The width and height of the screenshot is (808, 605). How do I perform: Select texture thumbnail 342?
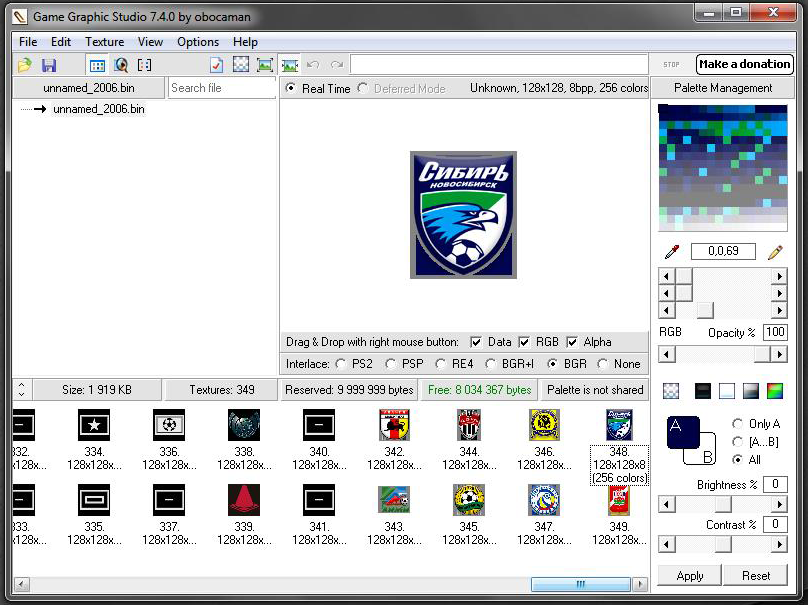(x=394, y=425)
